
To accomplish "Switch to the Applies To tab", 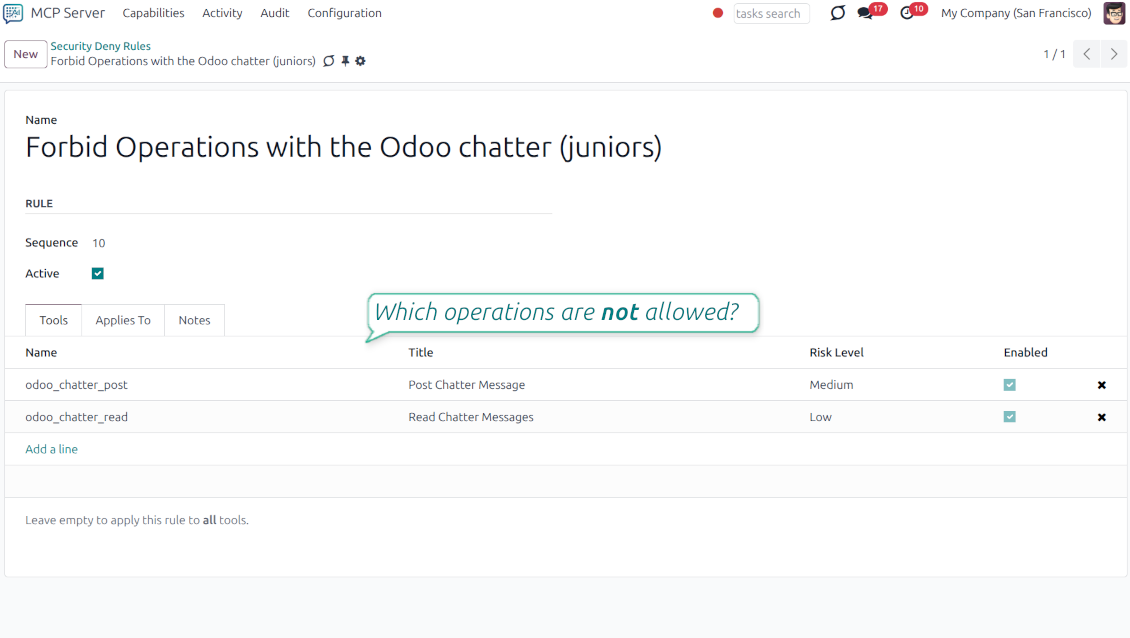I will (122, 320).
